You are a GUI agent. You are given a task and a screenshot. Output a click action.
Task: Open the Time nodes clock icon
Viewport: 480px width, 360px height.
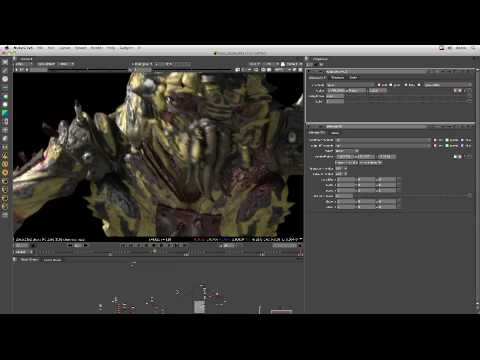coord(5,79)
